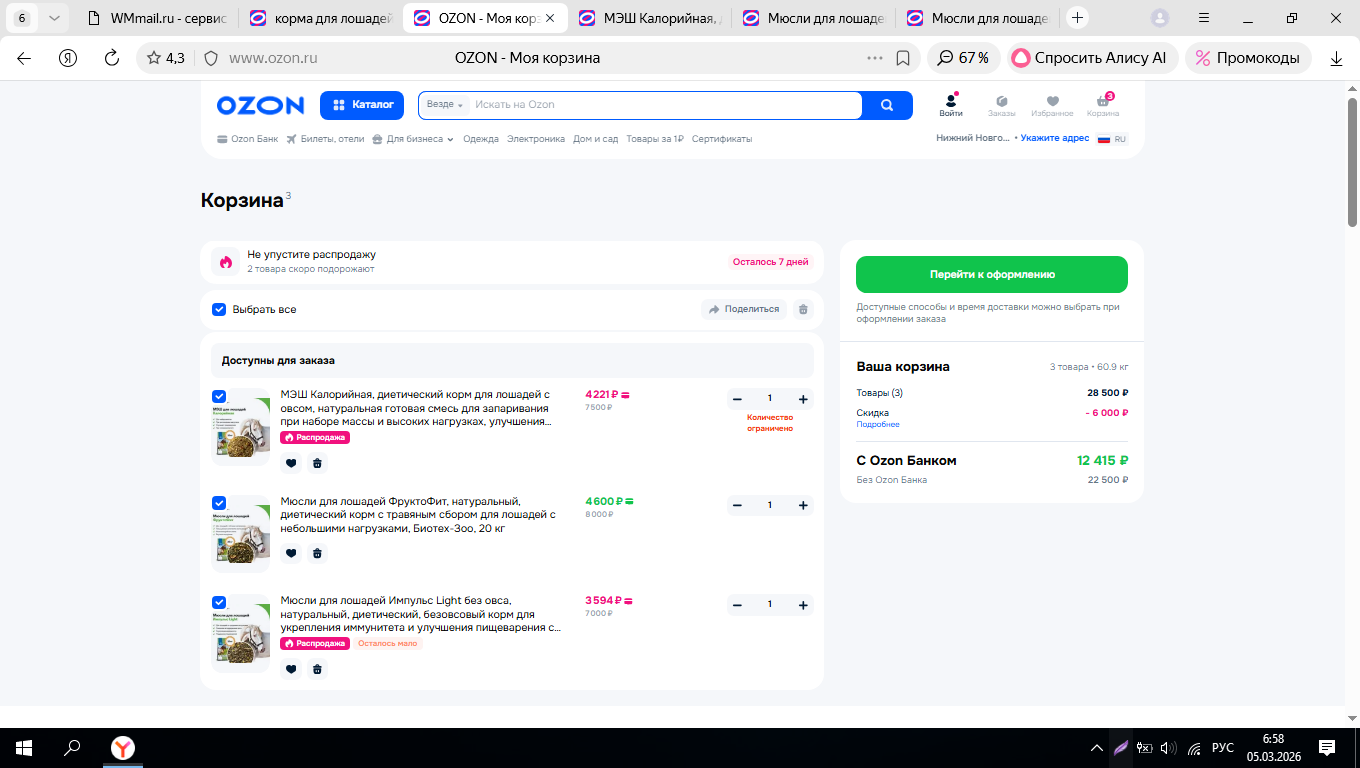This screenshot has width=1360, height=768.
Task: Expand the Для бизнеса dropdown
Action: (413, 139)
